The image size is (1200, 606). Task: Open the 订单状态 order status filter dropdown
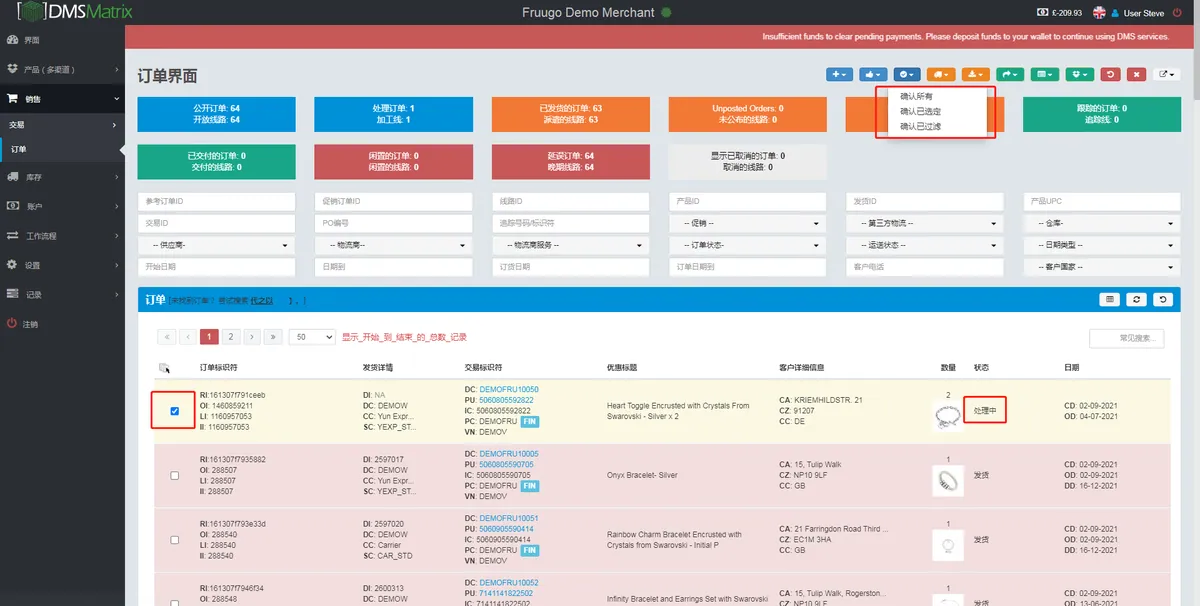point(750,245)
